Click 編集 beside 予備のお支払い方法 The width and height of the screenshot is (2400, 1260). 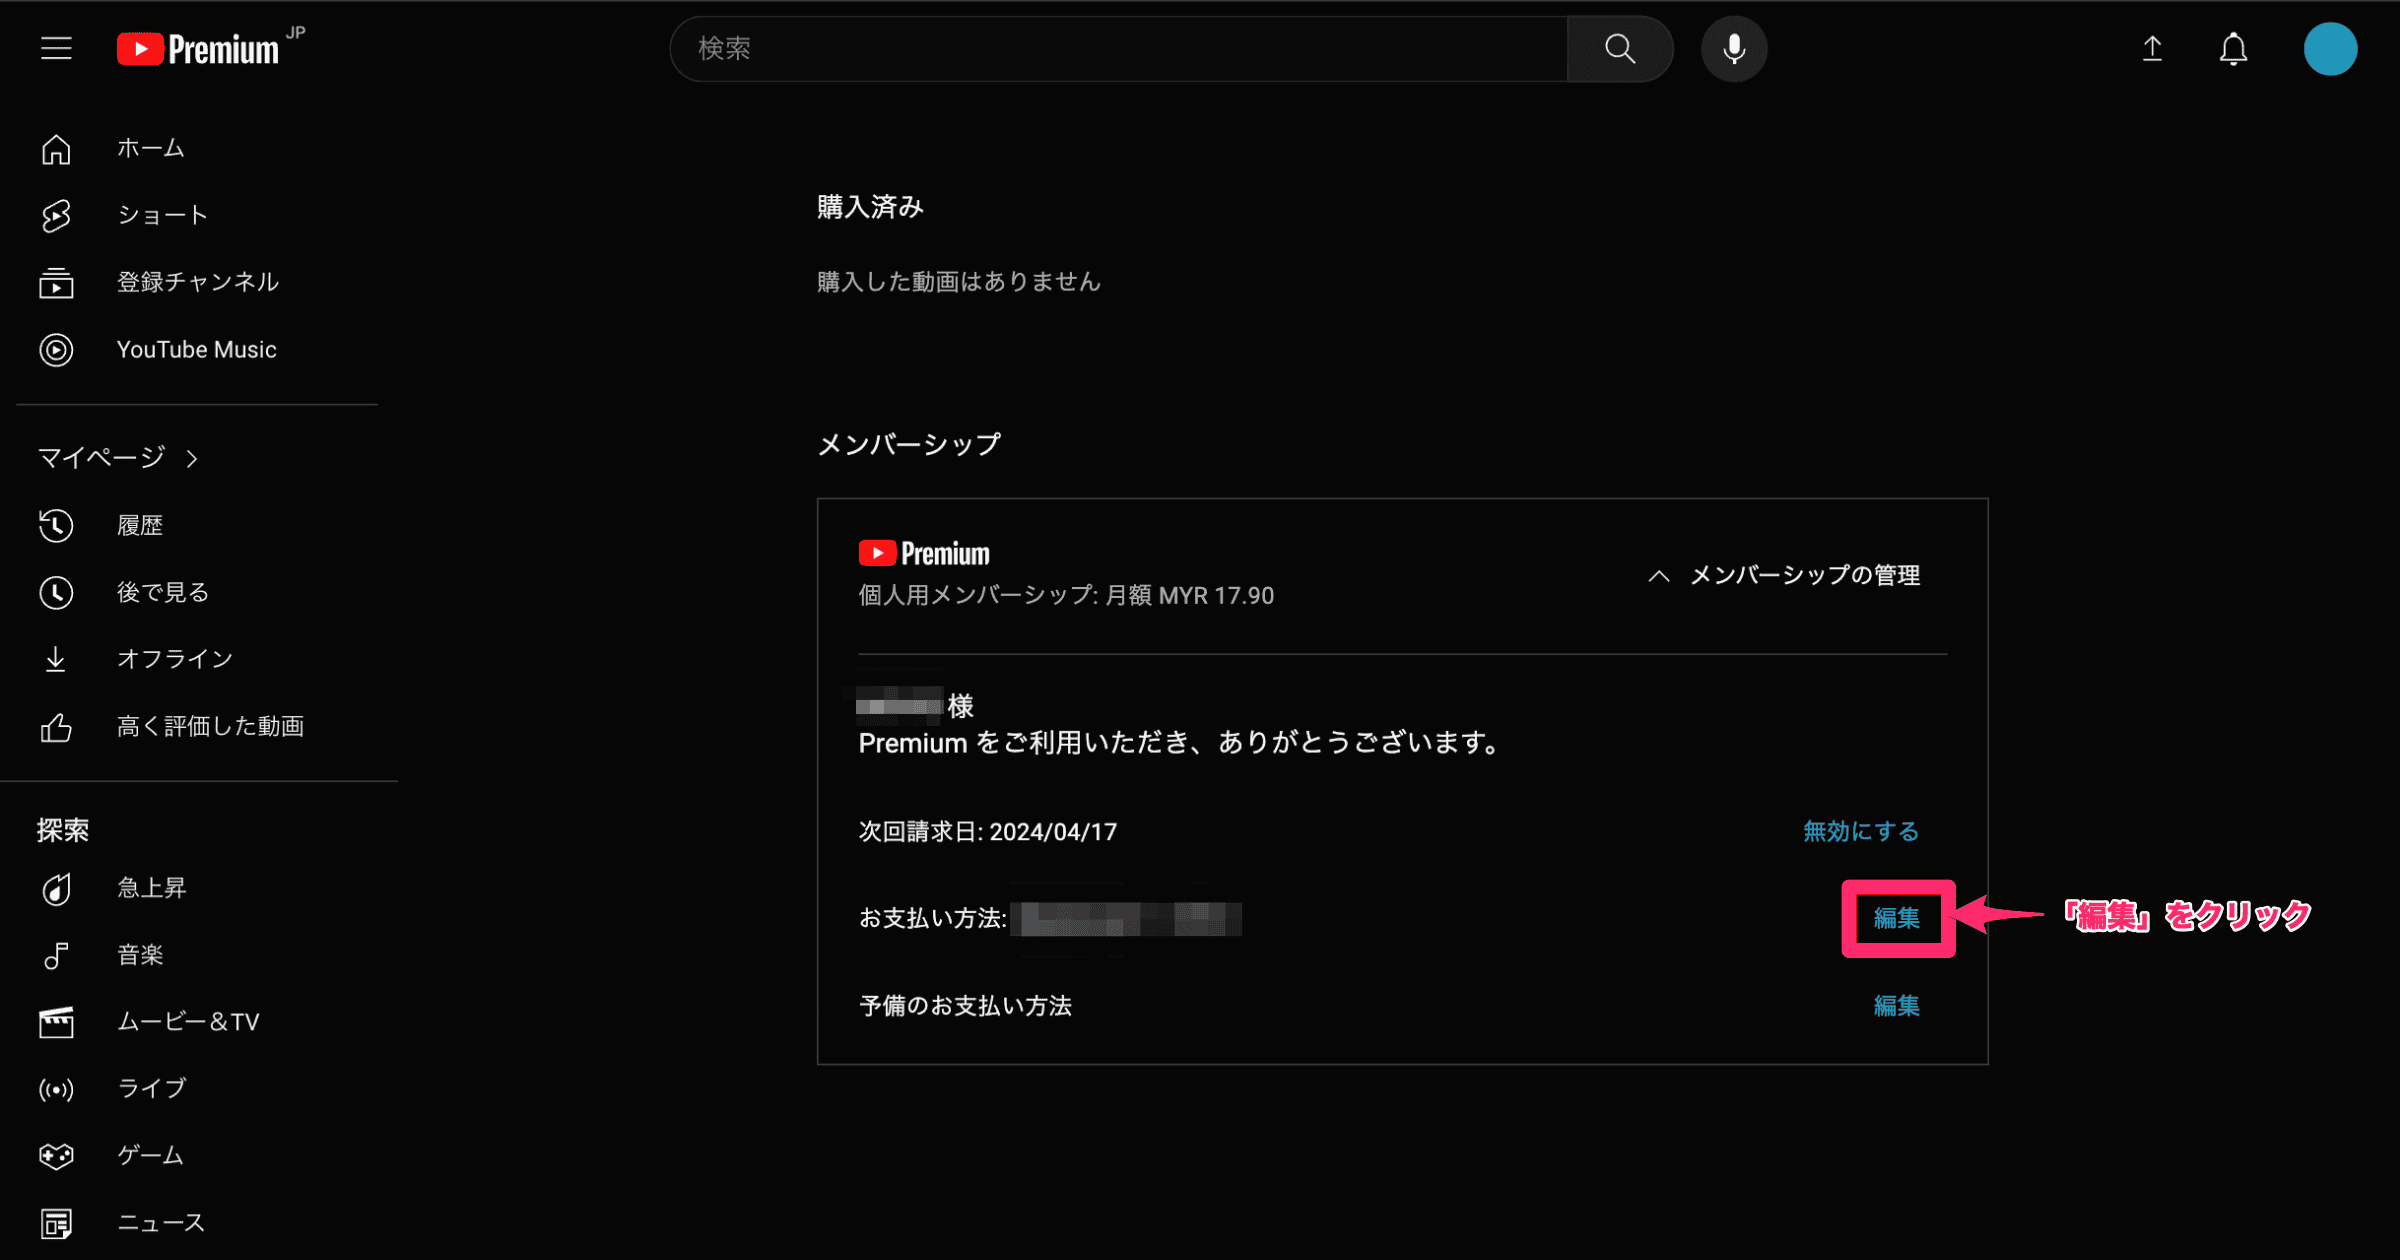pos(1896,1006)
